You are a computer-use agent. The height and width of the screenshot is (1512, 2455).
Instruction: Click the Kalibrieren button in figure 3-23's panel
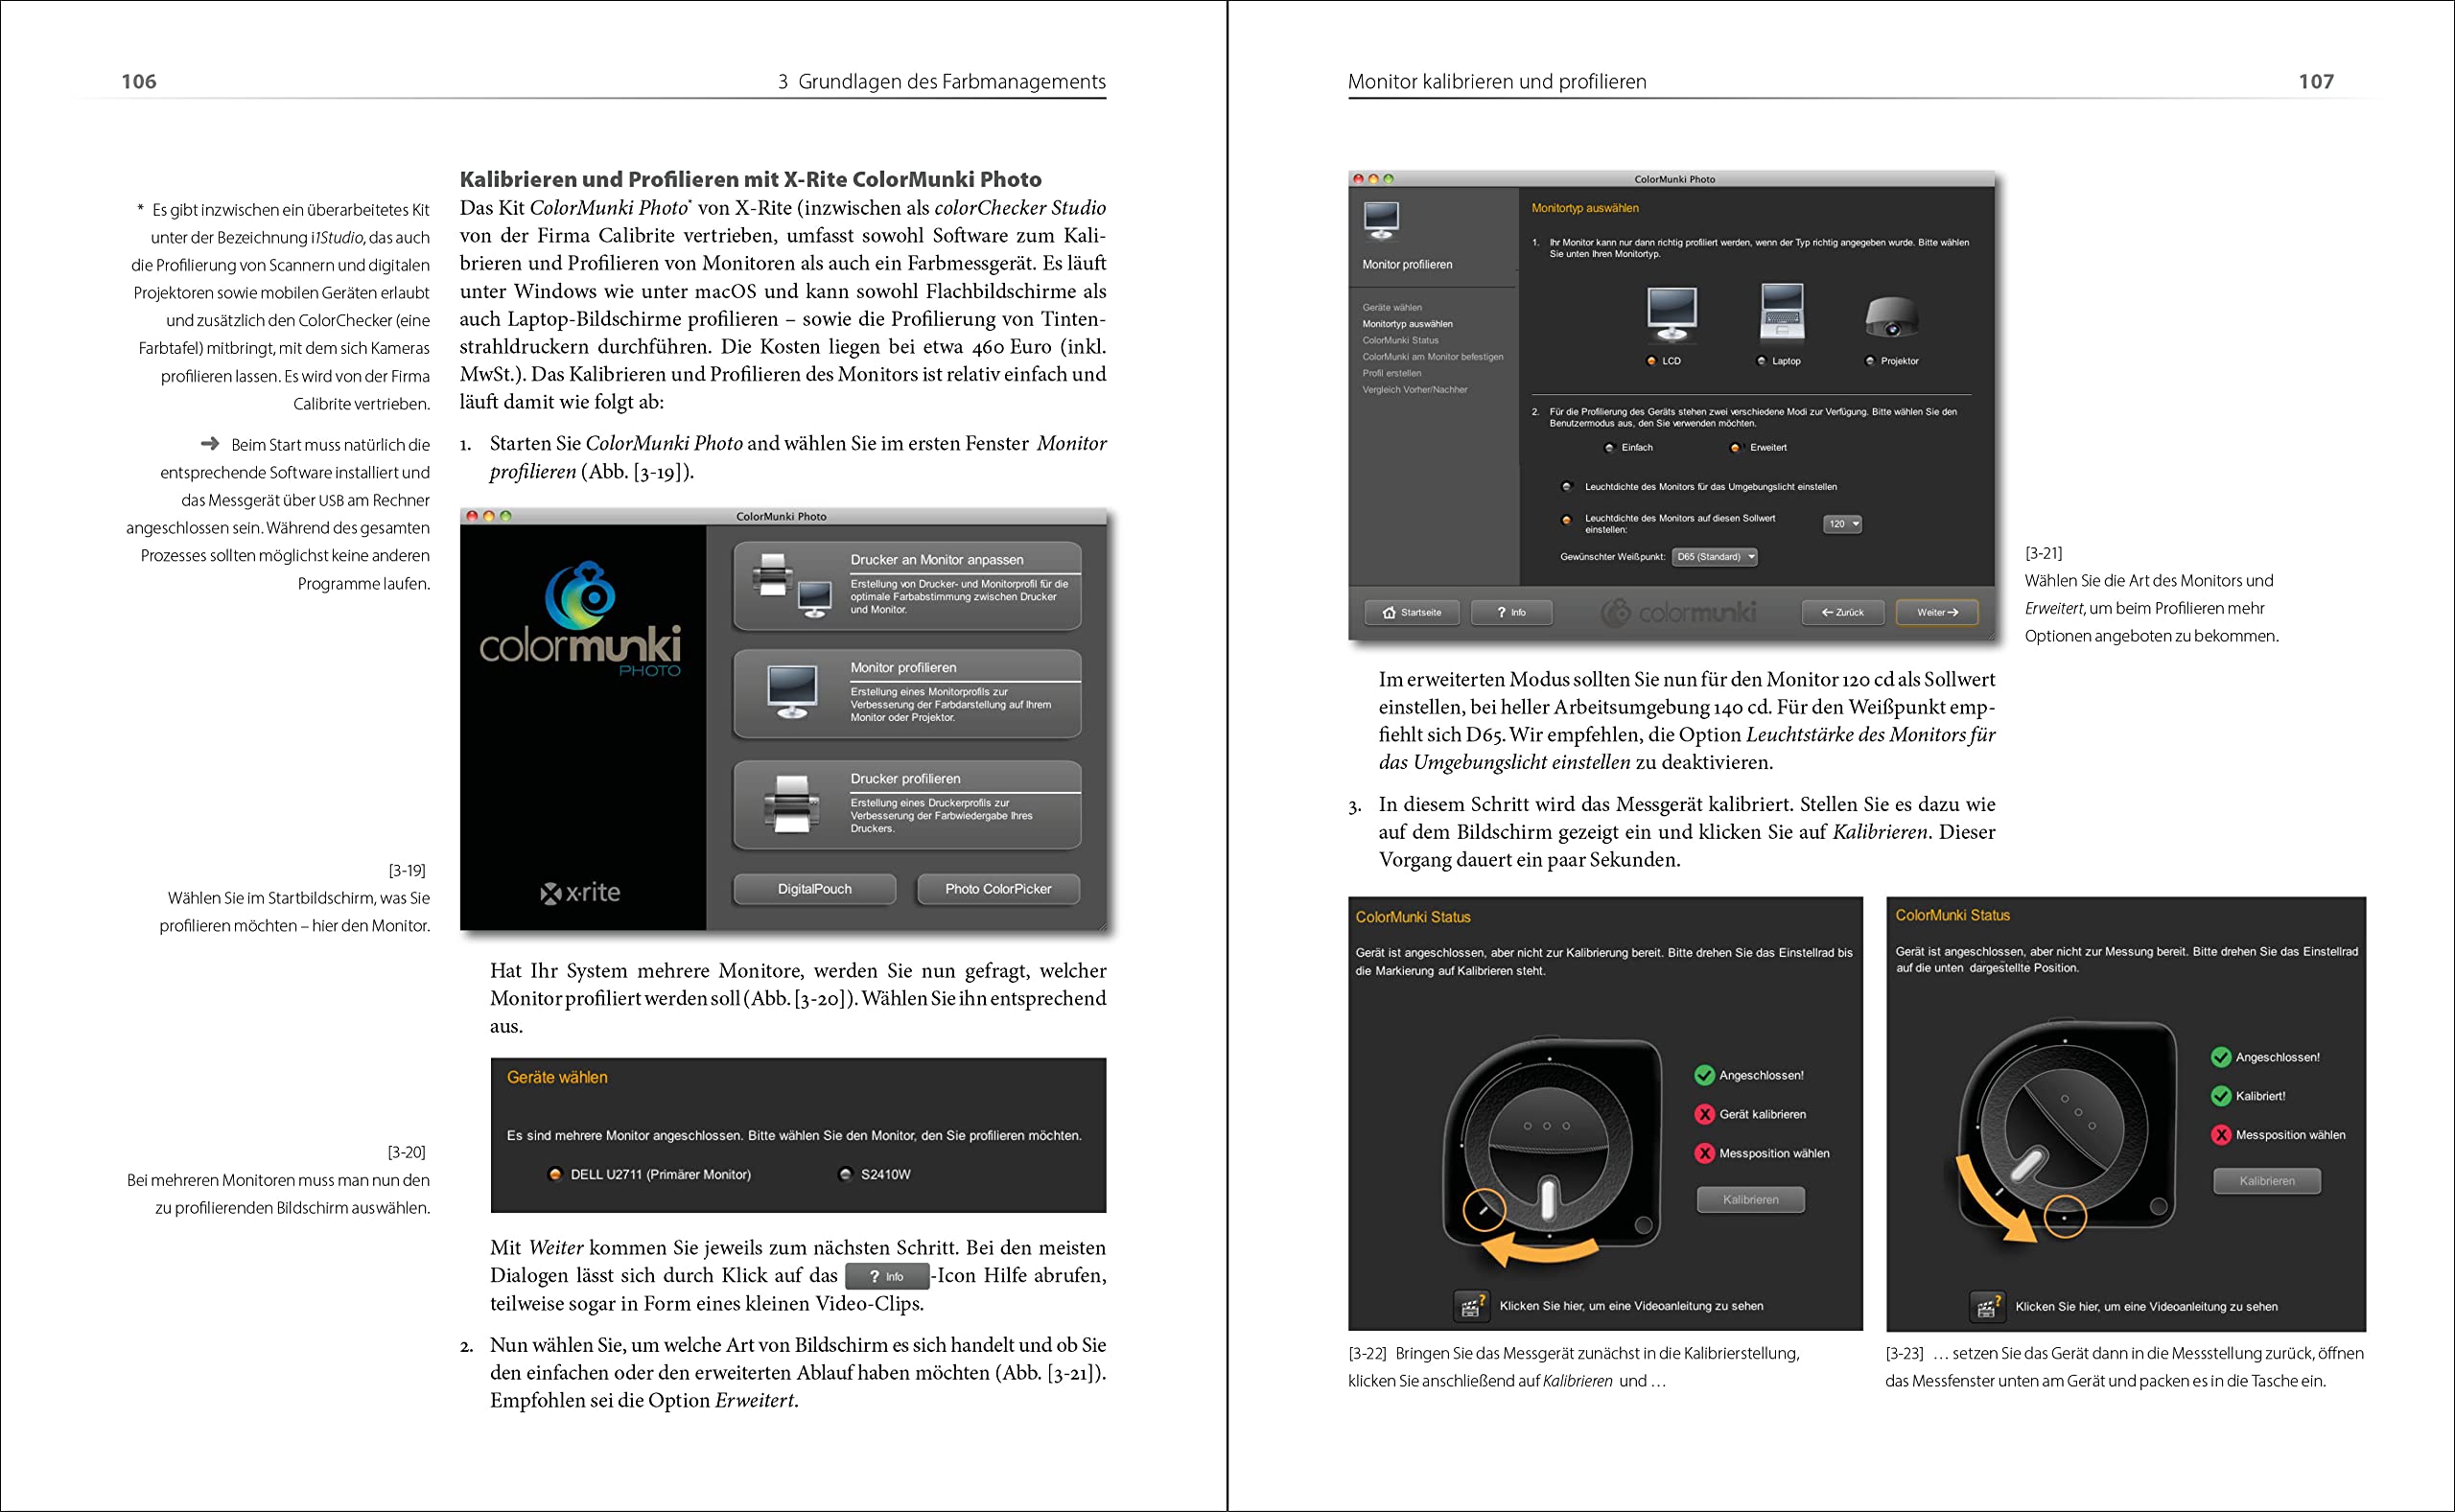coord(2266,1181)
